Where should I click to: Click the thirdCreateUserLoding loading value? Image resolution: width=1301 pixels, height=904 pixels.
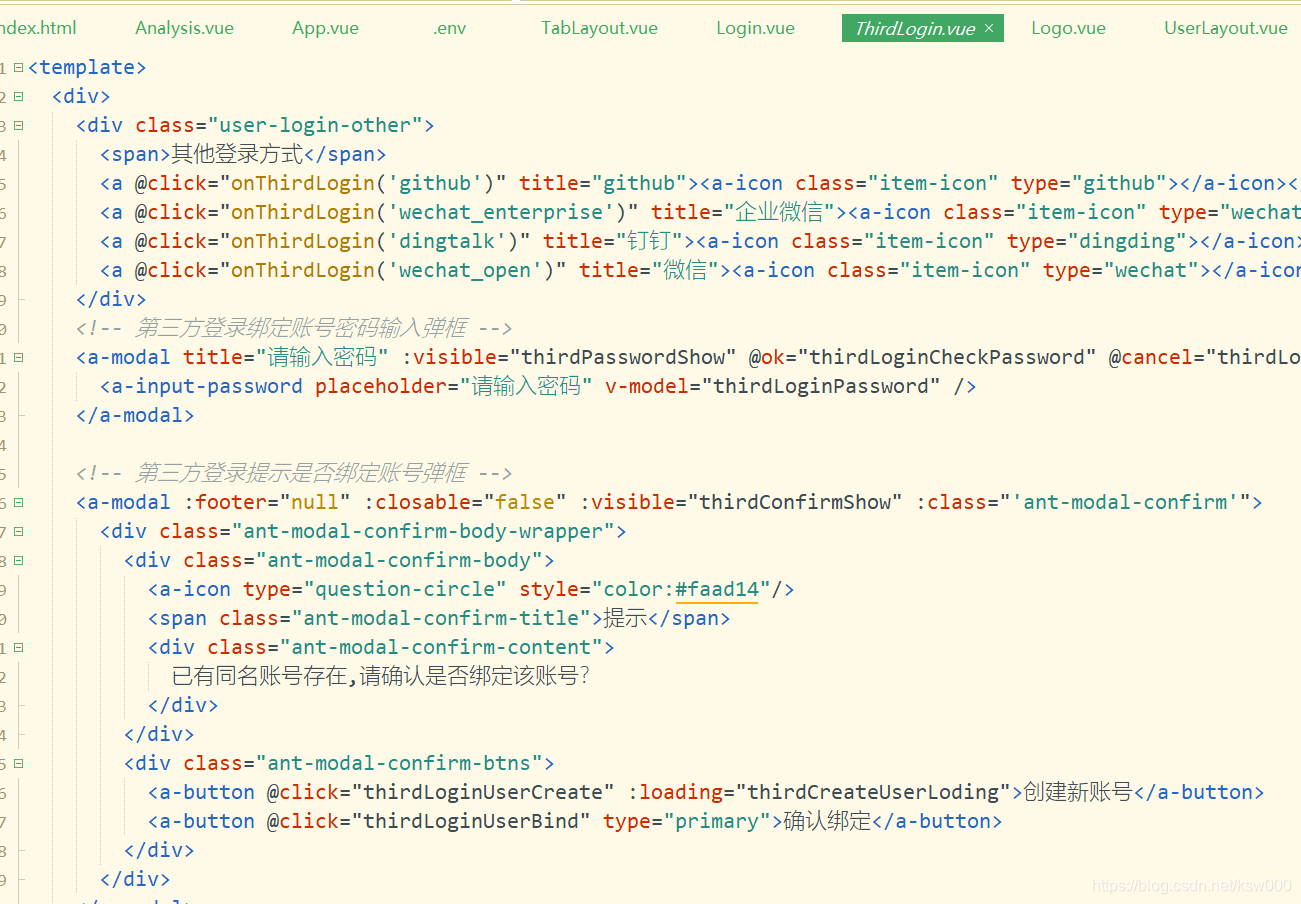click(x=874, y=792)
